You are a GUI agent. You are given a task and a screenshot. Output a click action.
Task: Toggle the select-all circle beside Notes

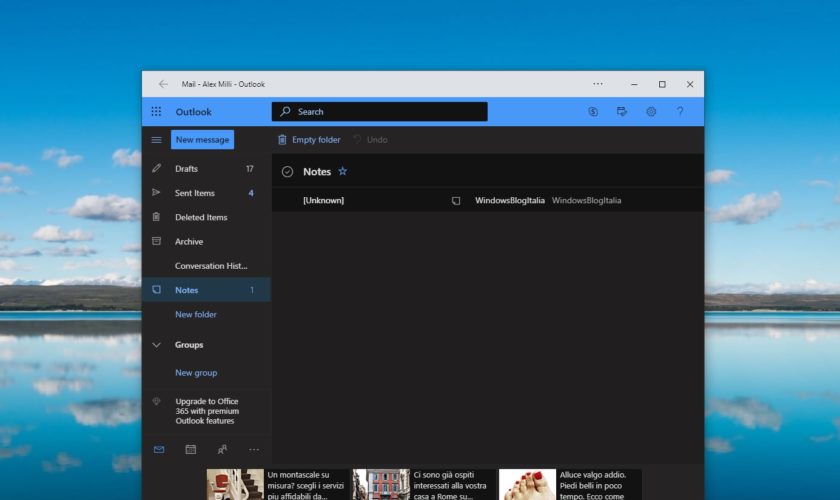287,172
